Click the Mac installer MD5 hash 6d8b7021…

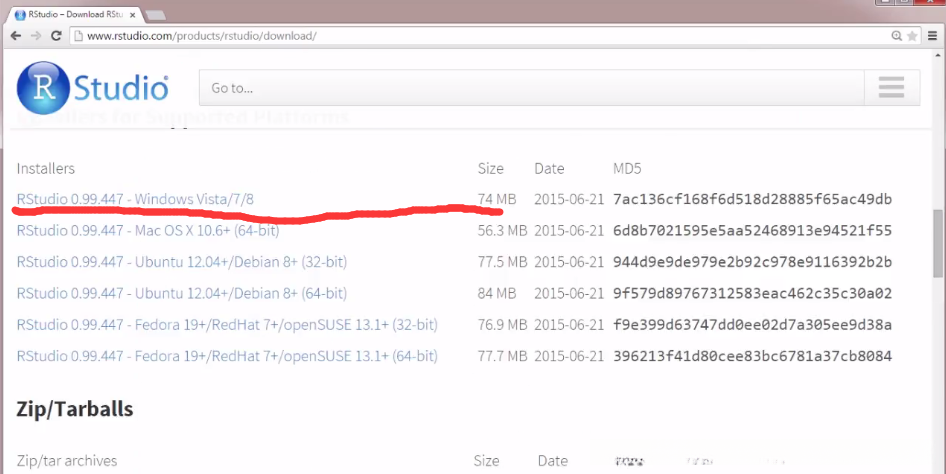752,230
